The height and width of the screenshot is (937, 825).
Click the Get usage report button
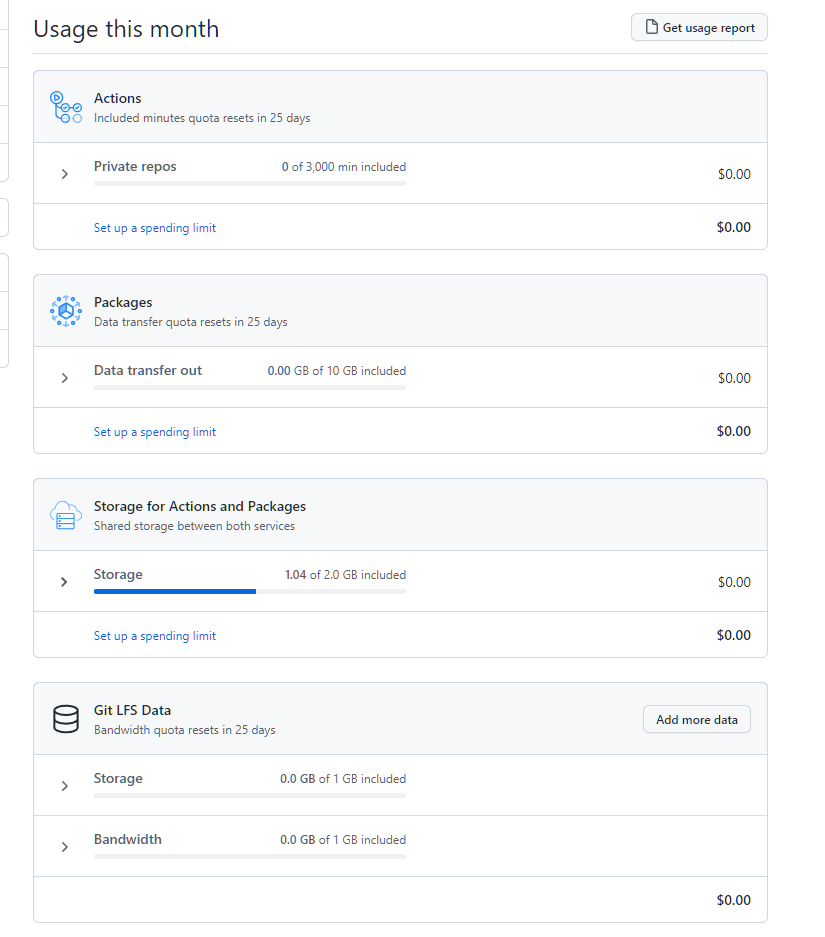tap(698, 27)
